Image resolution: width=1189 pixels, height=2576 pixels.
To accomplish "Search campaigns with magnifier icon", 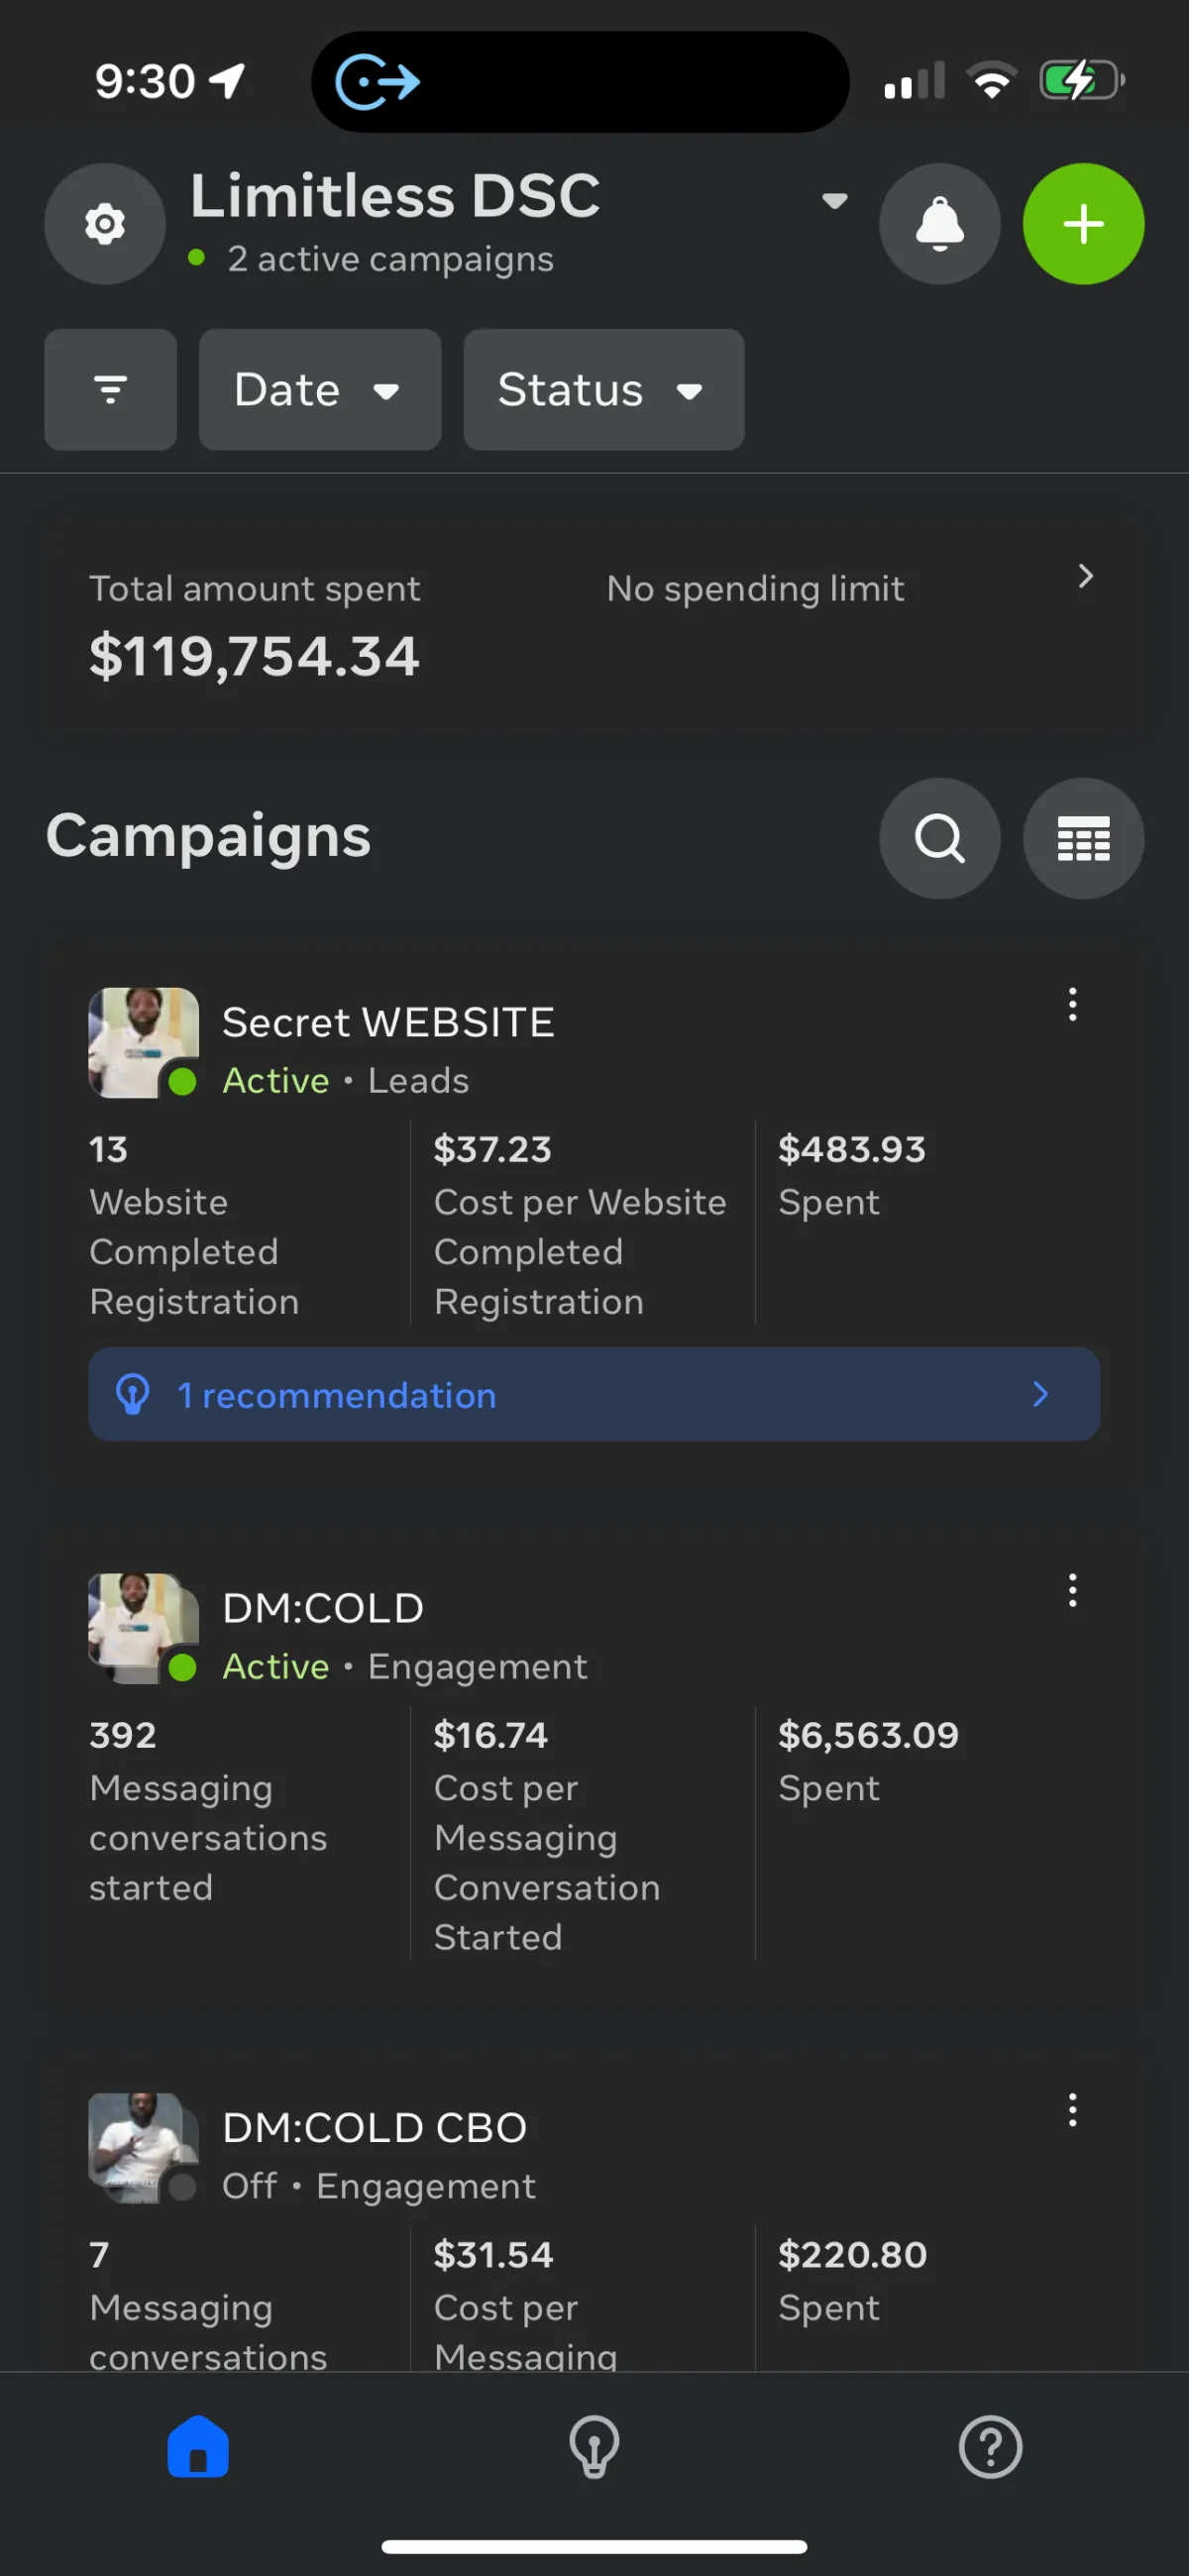I will pyautogui.click(x=939, y=838).
